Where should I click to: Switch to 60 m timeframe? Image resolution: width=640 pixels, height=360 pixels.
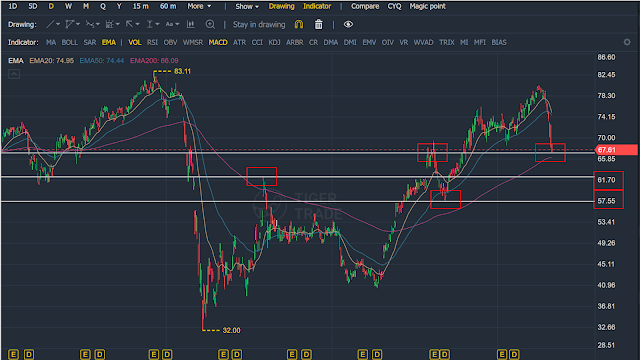pyautogui.click(x=168, y=7)
